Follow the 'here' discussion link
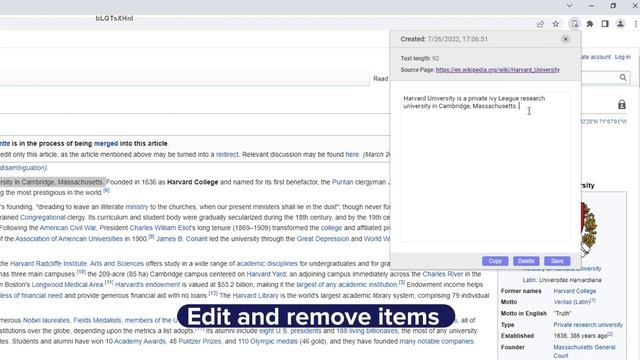This screenshot has width=640, height=360. click(x=352, y=155)
